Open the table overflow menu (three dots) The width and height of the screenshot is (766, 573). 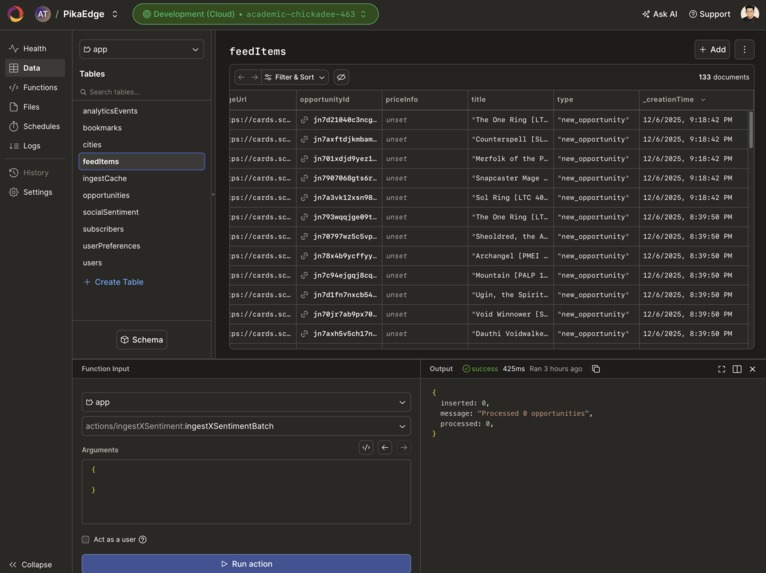(x=744, y=49)
